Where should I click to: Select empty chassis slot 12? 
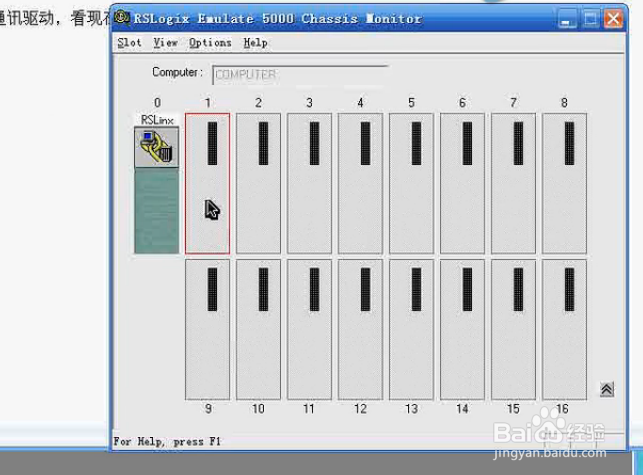360,329
